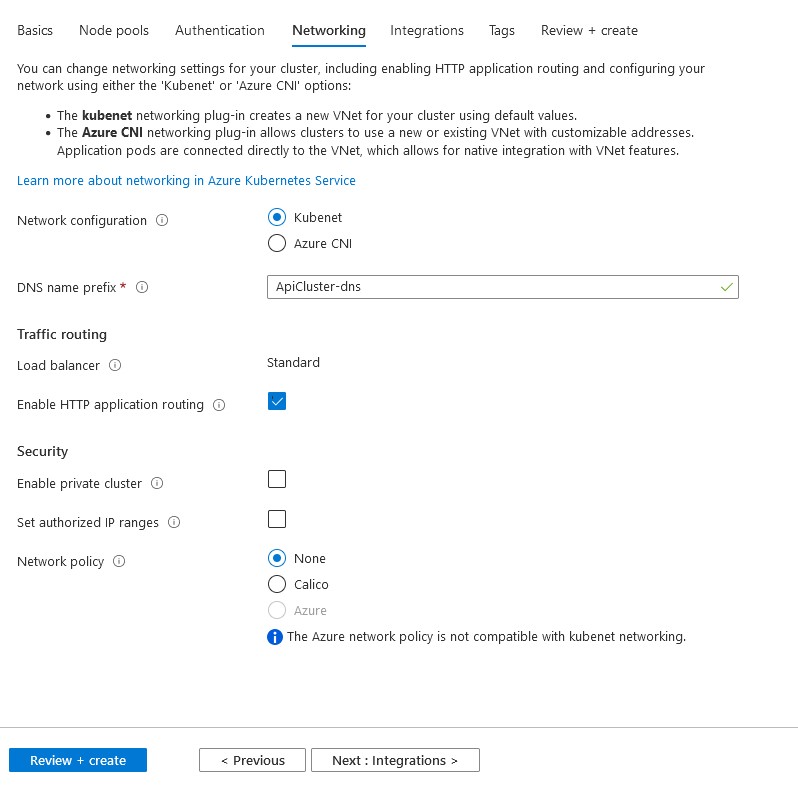Select the Kubenet radio button
This screenshot has height=797, width=798.
tap(277, 217)
